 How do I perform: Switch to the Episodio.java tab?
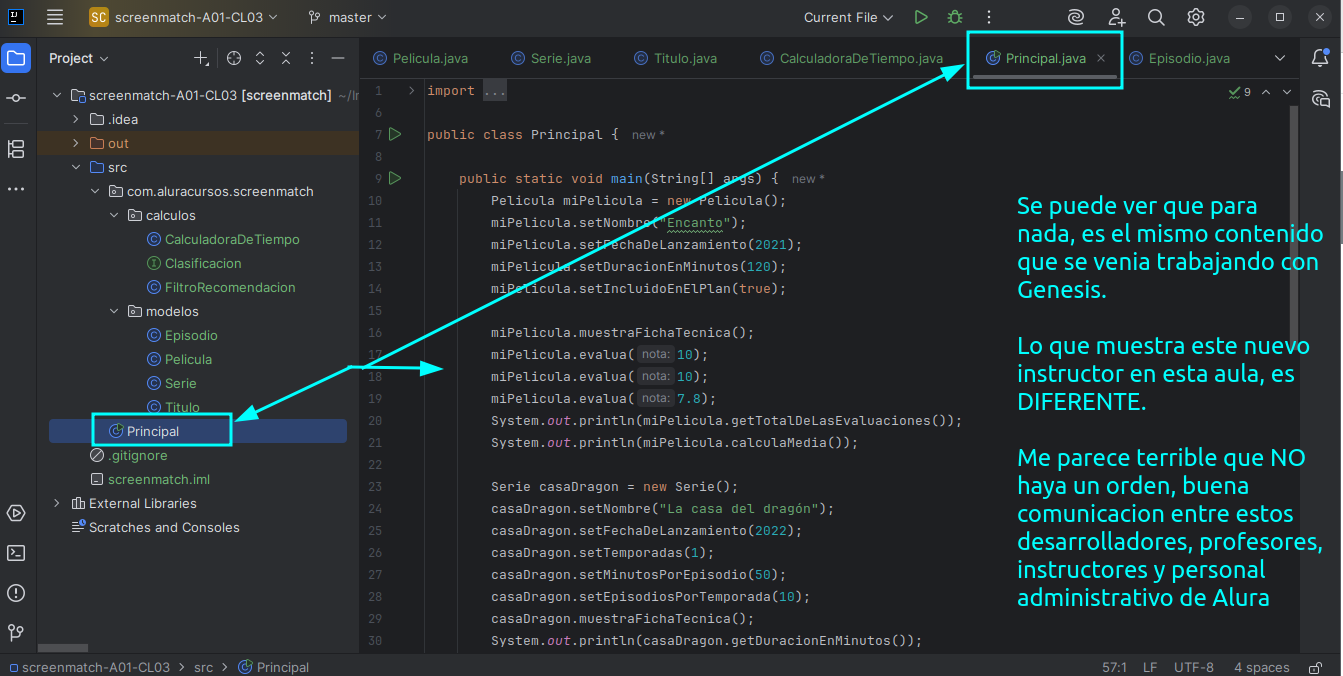pyautogui.click(x=1179, y=58)
